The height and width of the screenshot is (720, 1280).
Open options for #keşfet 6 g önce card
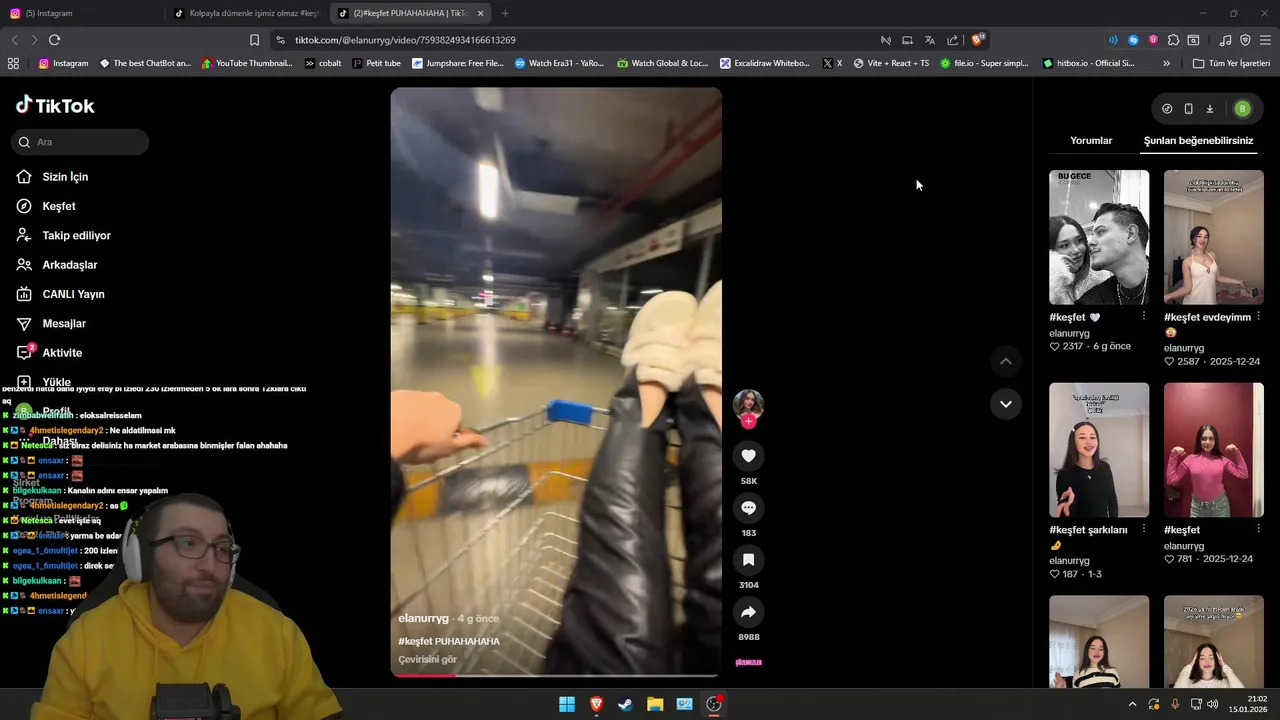point(1144,316)
